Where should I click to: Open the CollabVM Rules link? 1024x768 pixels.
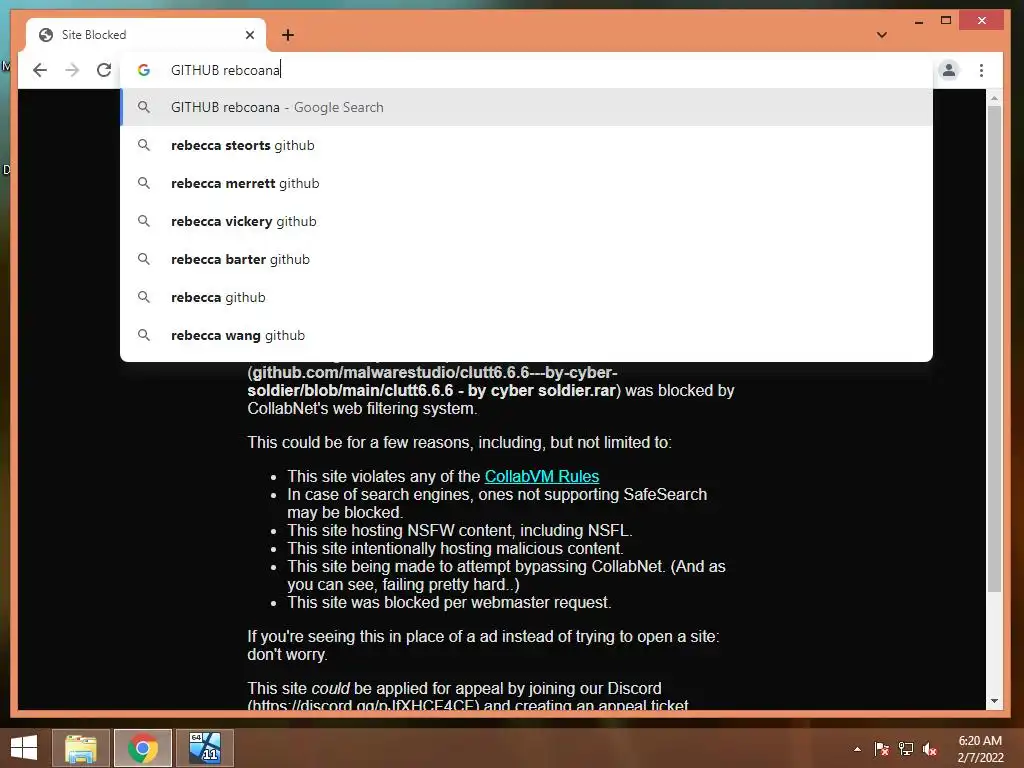click(541, 476)
